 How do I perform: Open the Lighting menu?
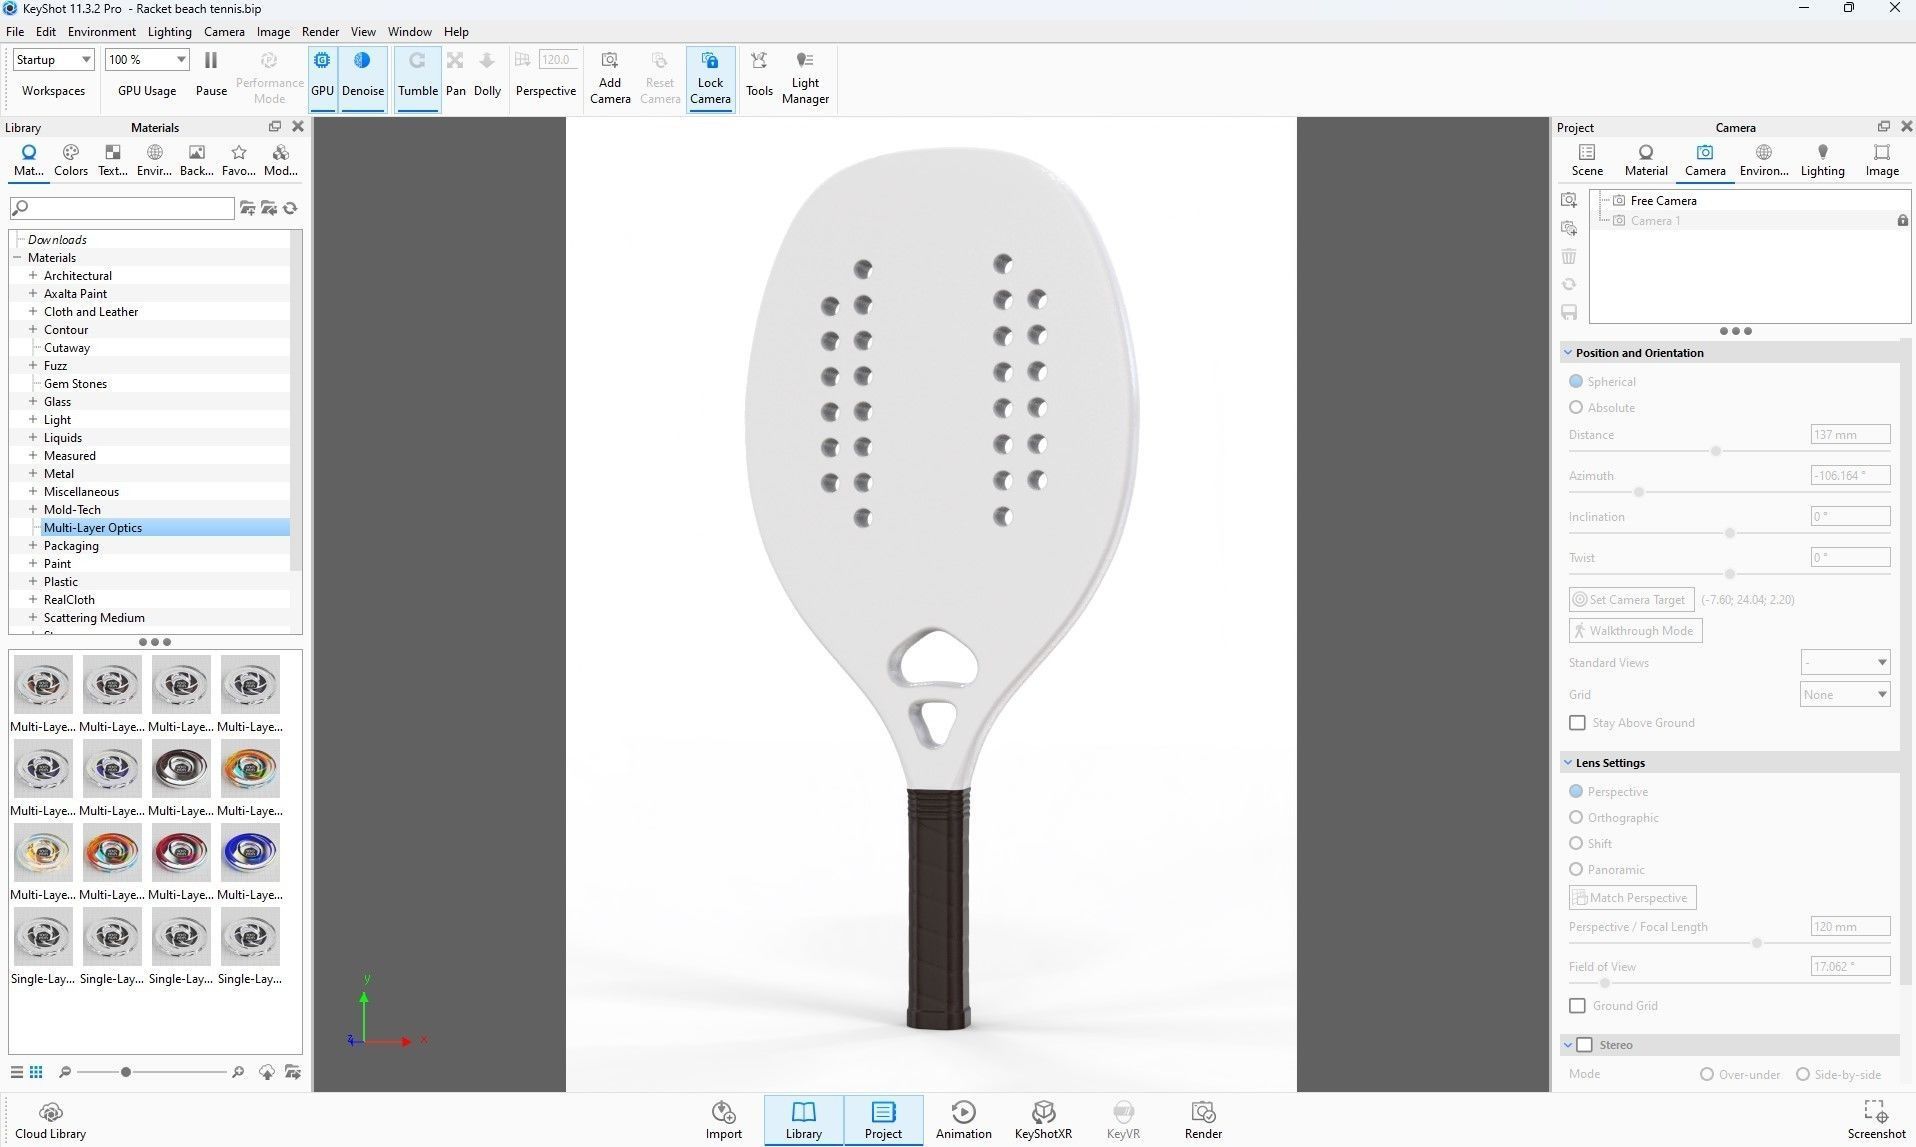(x=169, y=32)
